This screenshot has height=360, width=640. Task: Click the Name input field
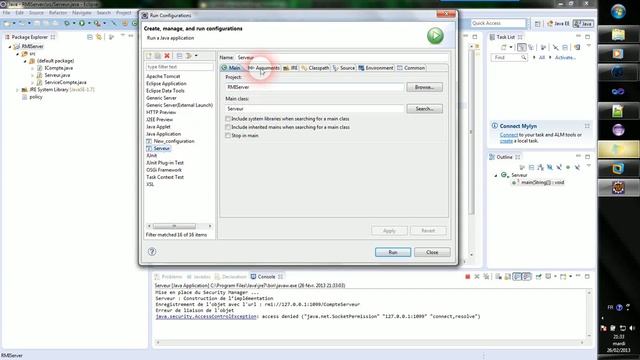pos(342,58)
